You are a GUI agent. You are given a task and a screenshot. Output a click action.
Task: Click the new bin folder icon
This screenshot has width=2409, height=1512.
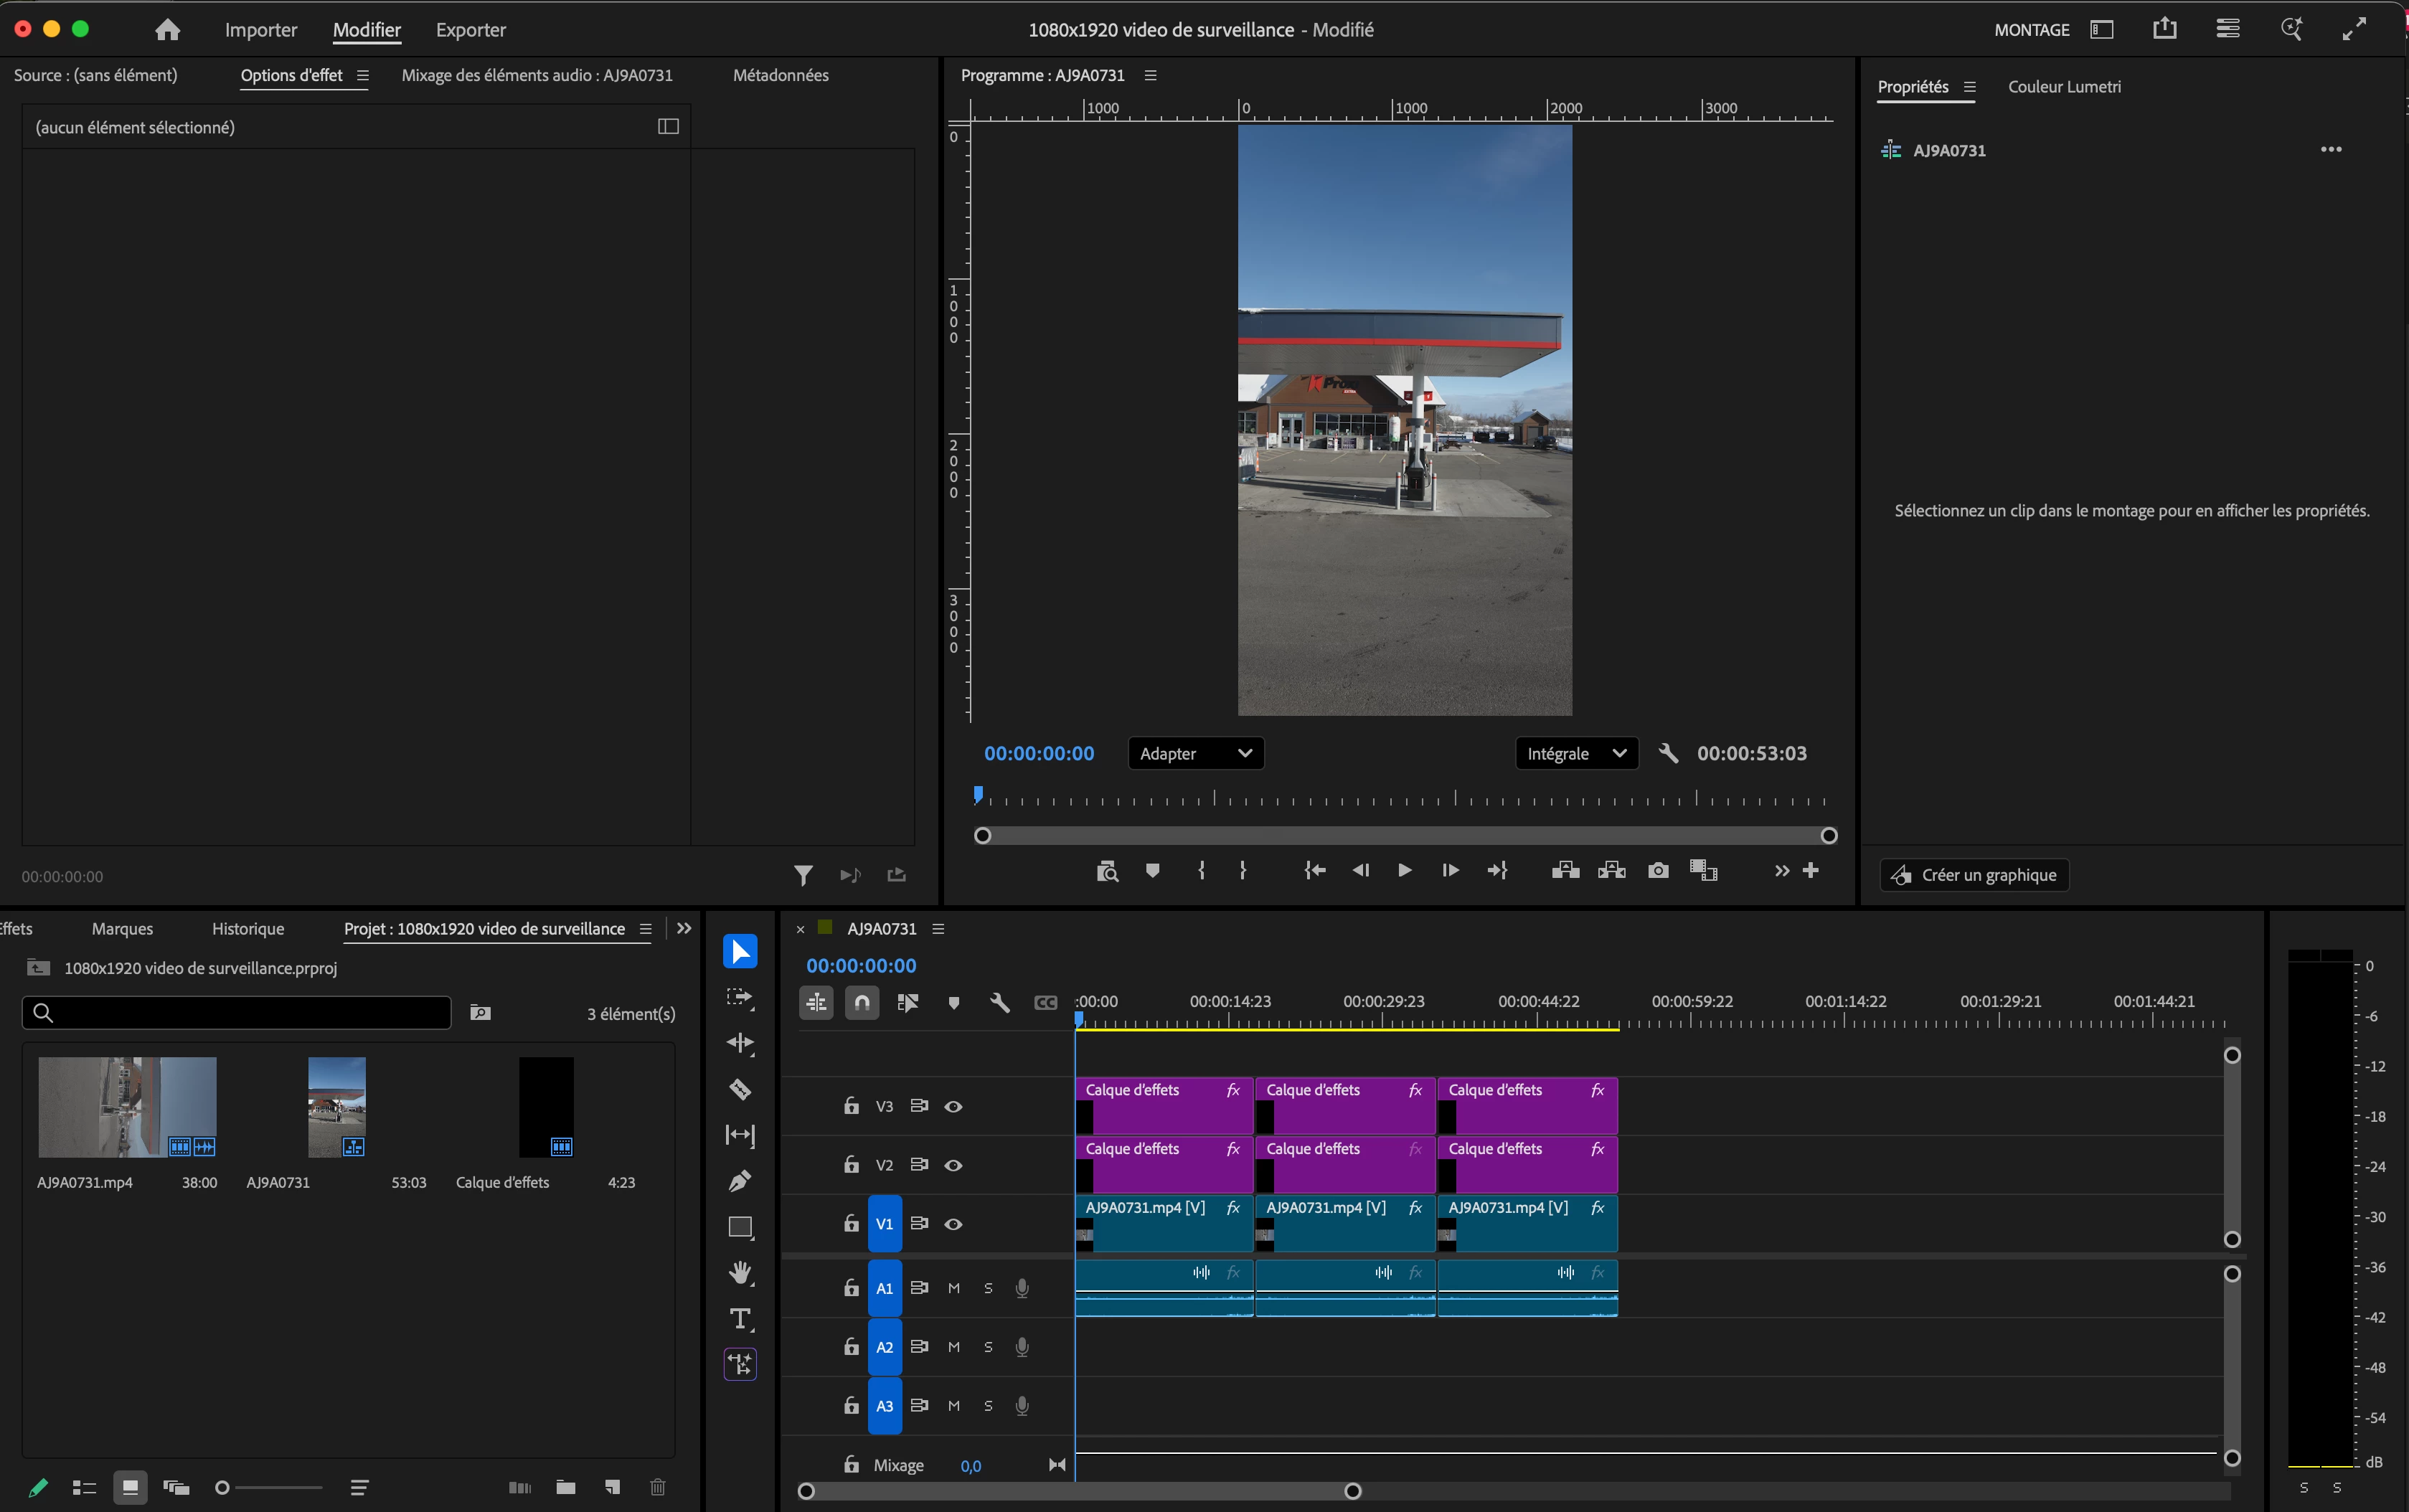[566, 1487]
